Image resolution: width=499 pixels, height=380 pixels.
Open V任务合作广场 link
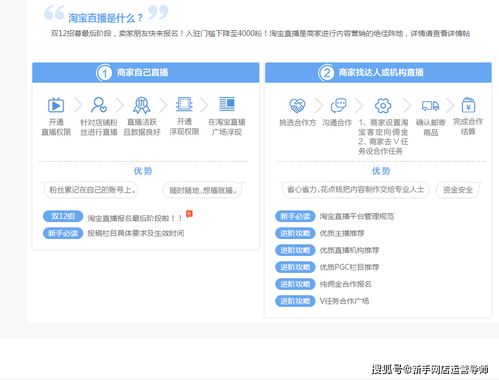click(x=344, y=301)
